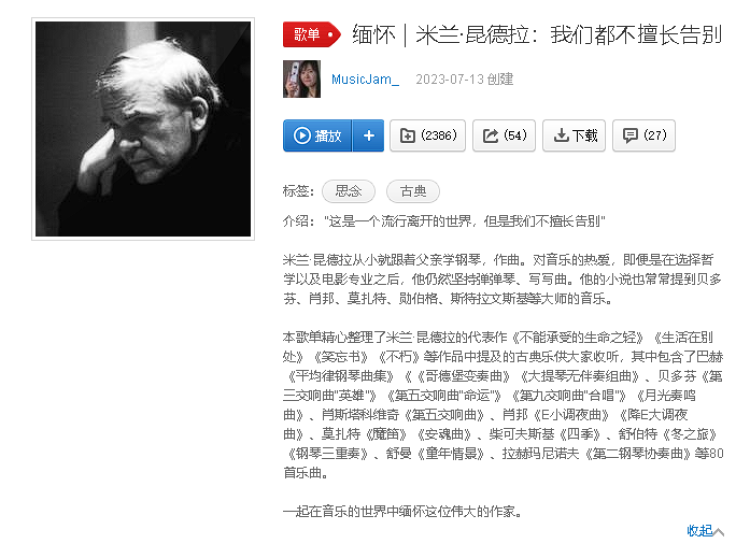Click the collect folder icon showing 2386

(428, 136)
